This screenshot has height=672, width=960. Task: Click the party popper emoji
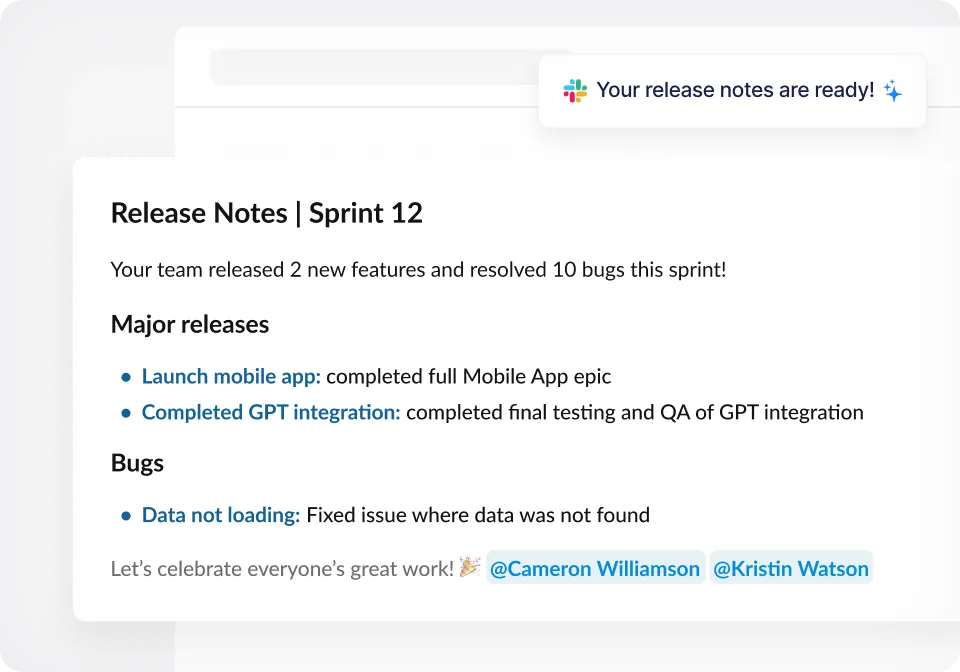pos(470,567)
